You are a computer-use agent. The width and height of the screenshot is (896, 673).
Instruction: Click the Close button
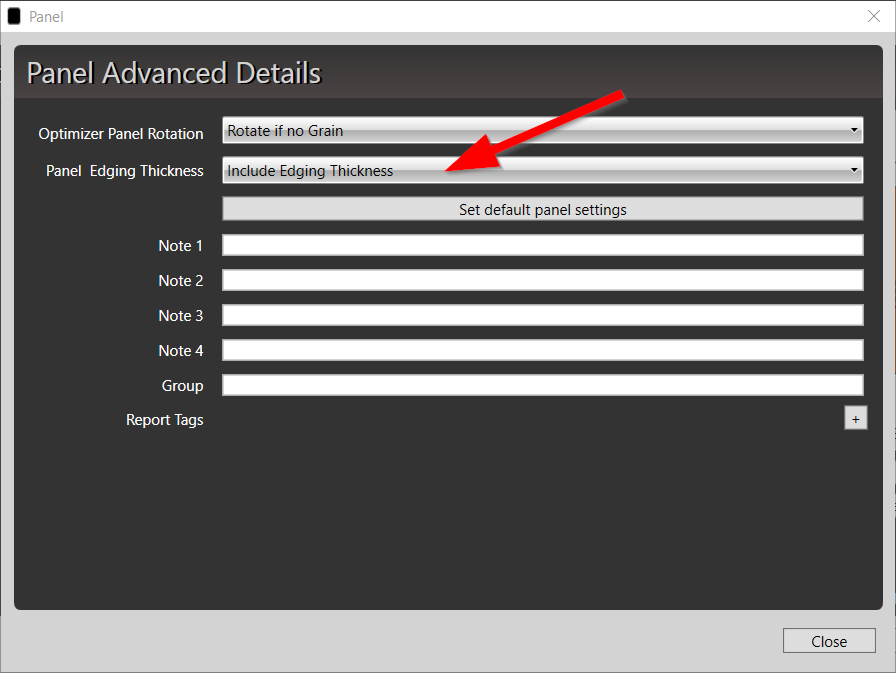(829, 641)
